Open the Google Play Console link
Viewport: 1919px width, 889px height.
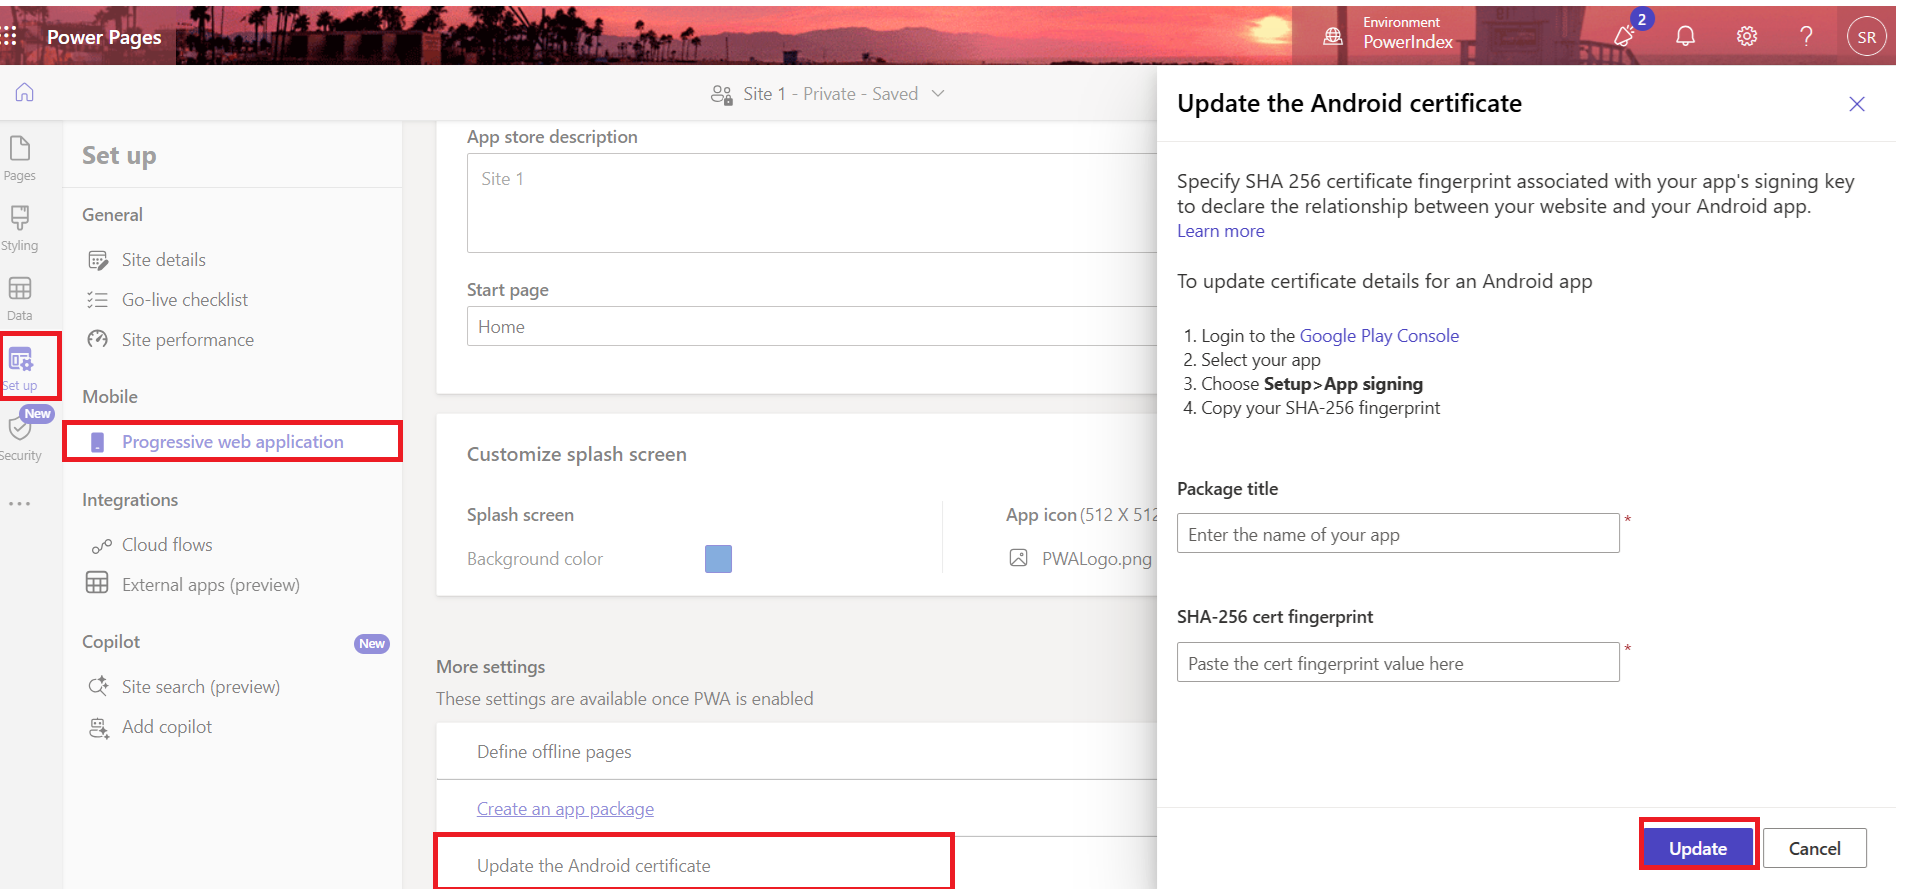(1378, 336)
